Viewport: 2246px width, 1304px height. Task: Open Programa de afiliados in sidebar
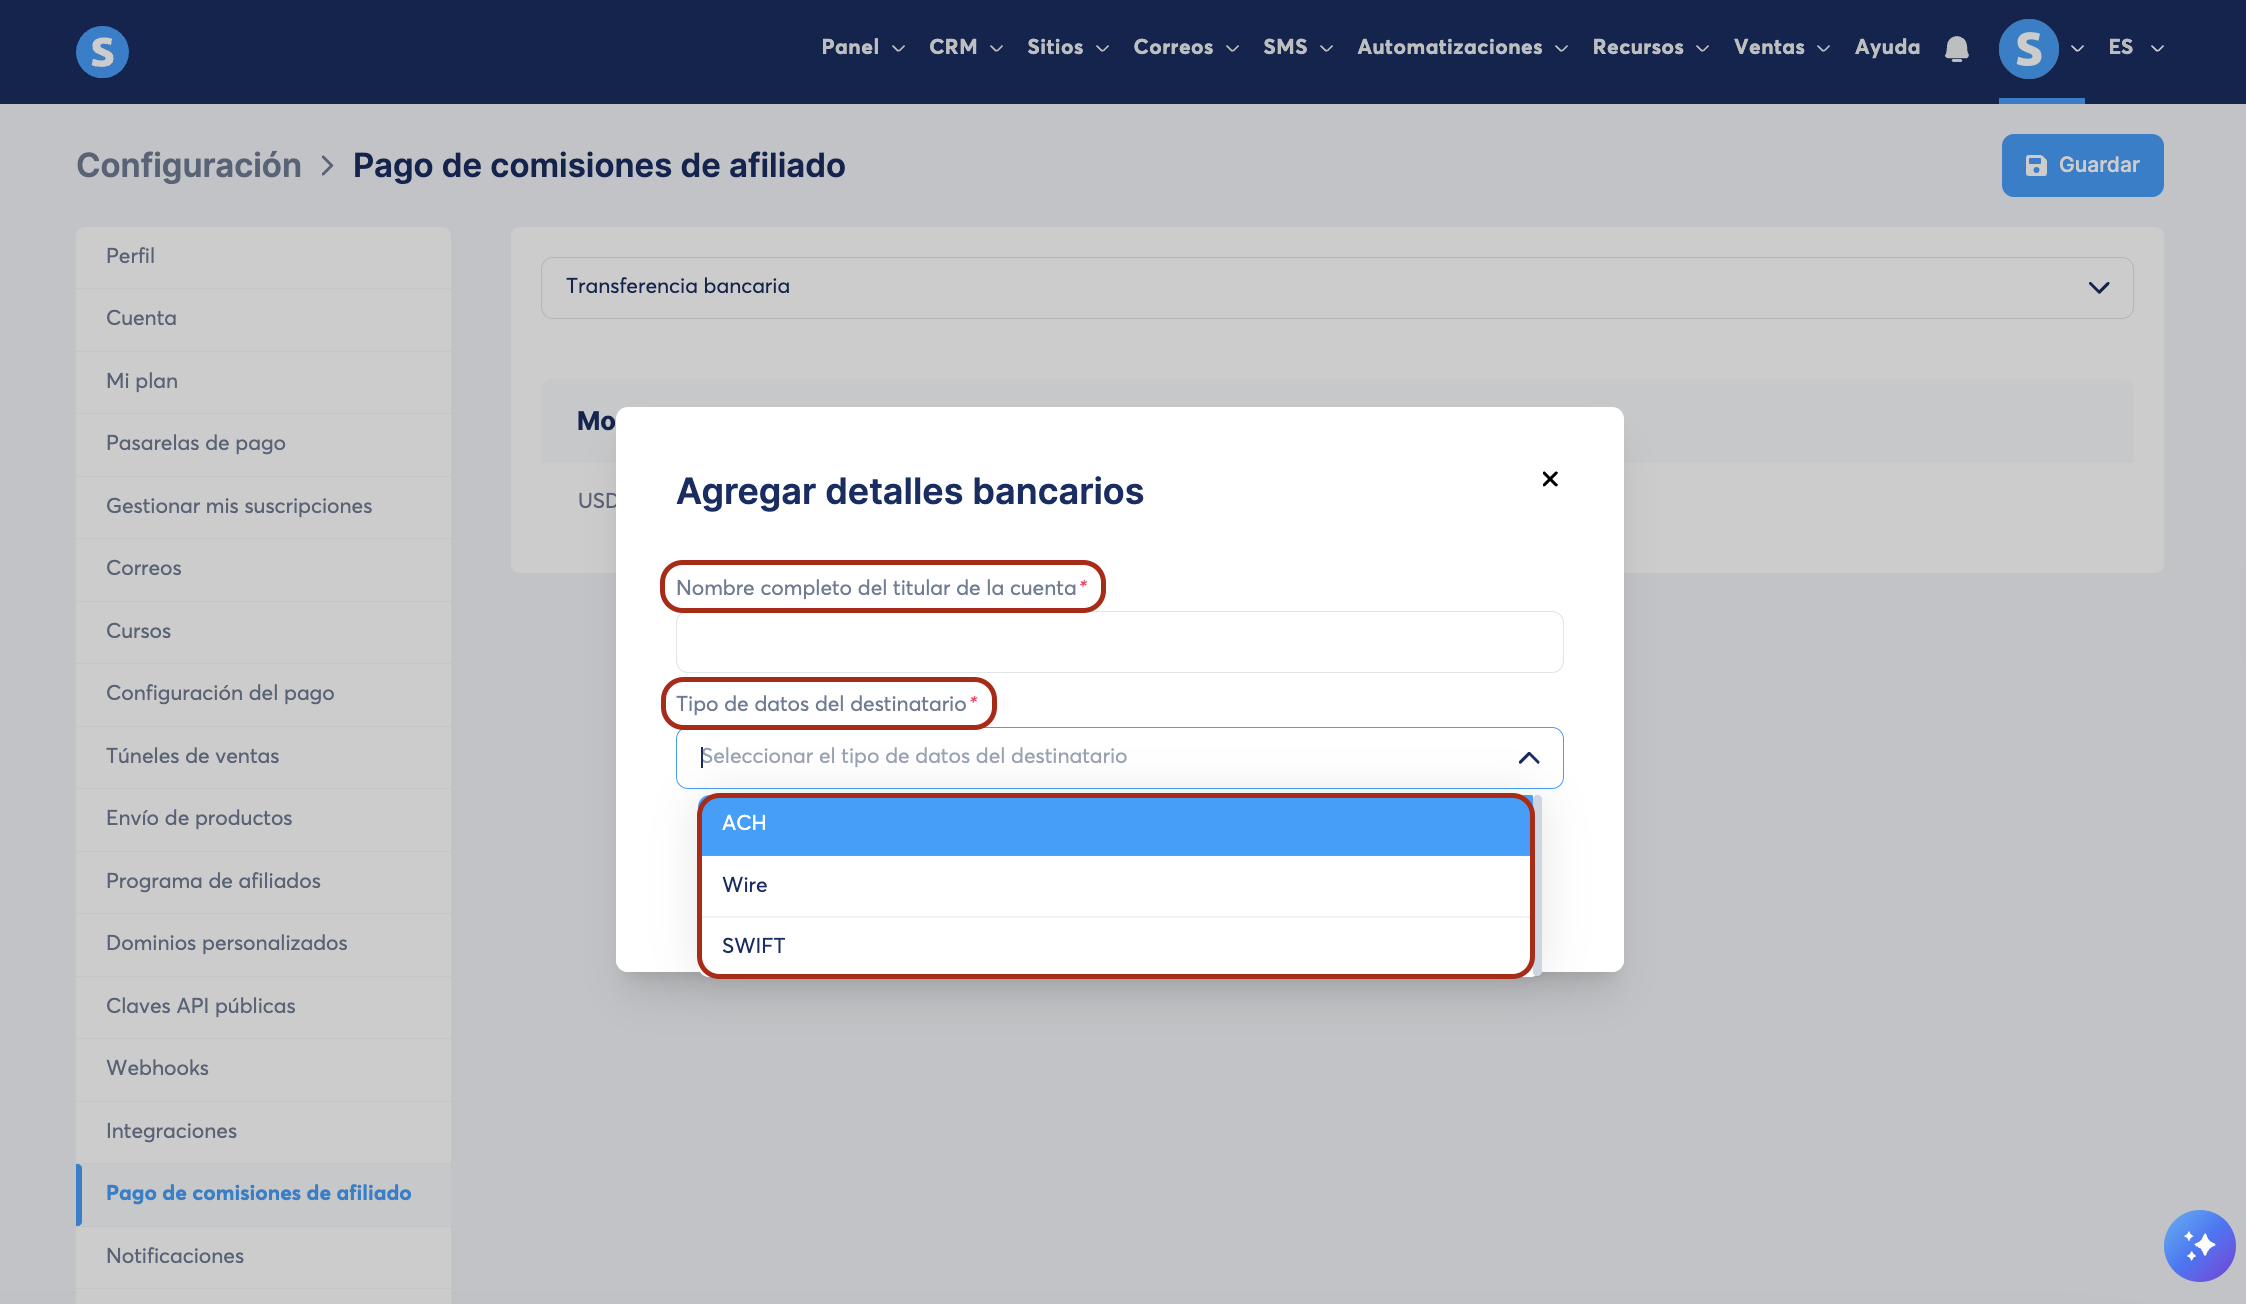[x=213, y=881]
